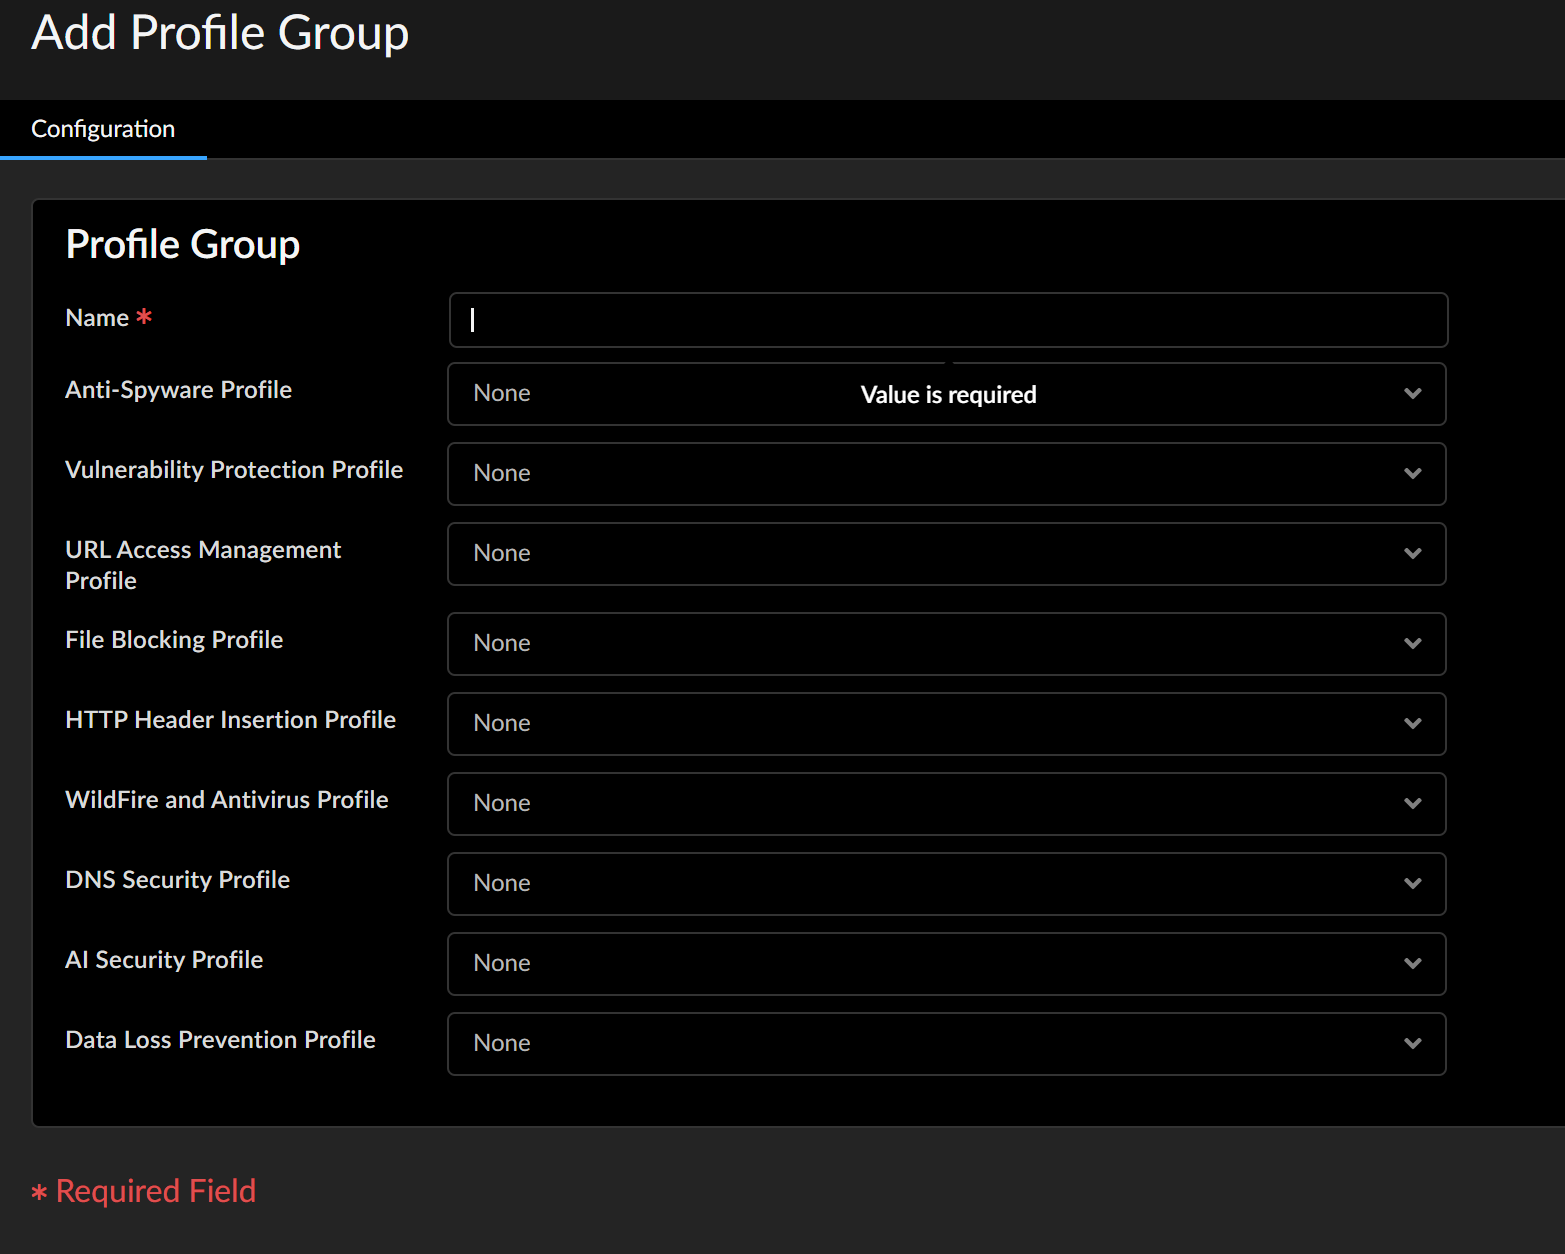The image size is (1565, 1254).
Task: Click the Data Loss Prevention chevron arrow
Action: (1412, 1044)
